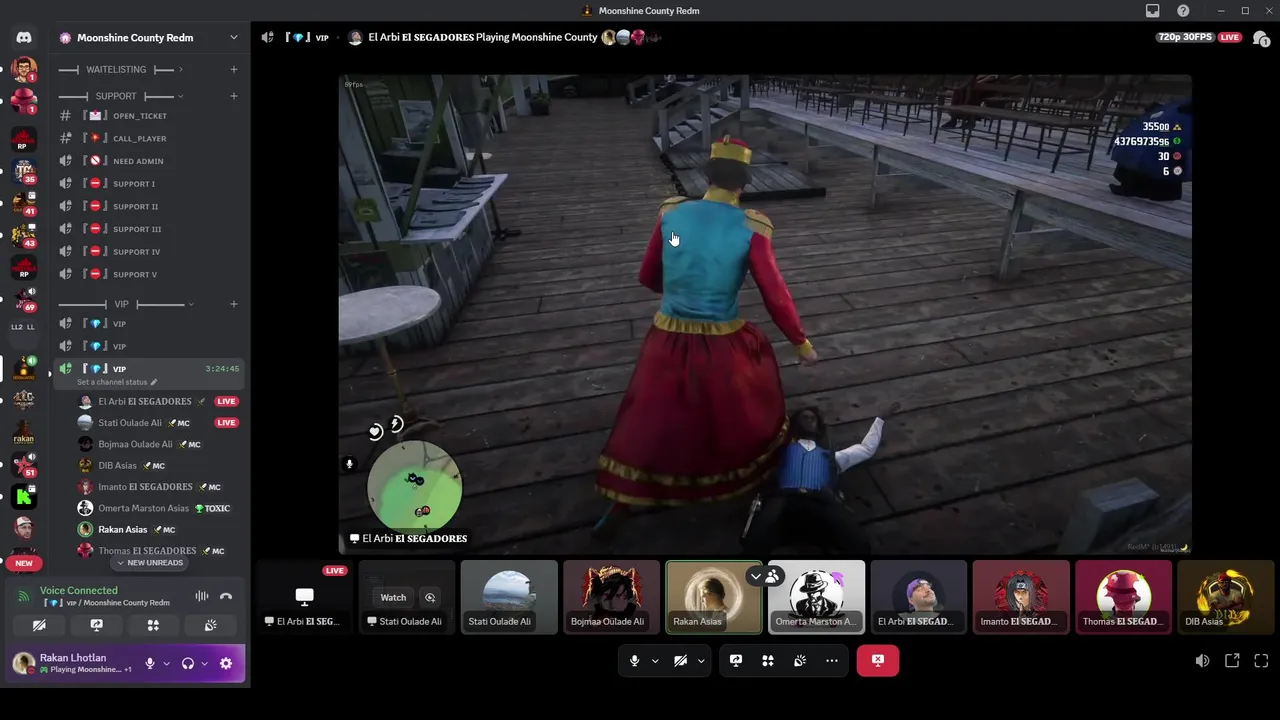1280x720 pixels.
Task: Click Omerta Marston Asias in voice member list
Action: (144, 508)
